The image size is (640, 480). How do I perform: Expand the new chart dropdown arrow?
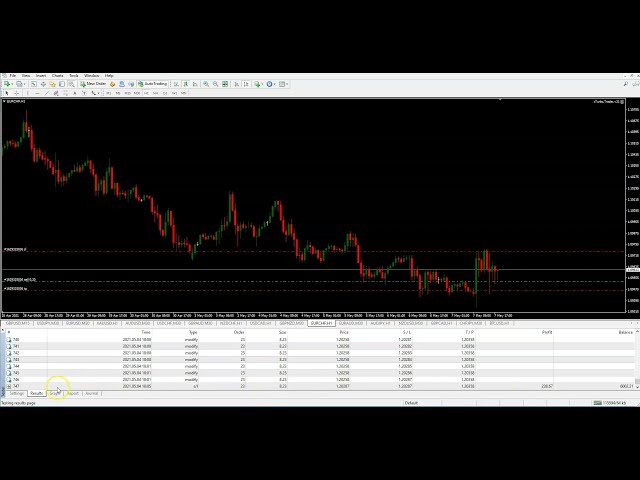coord(13,84)
